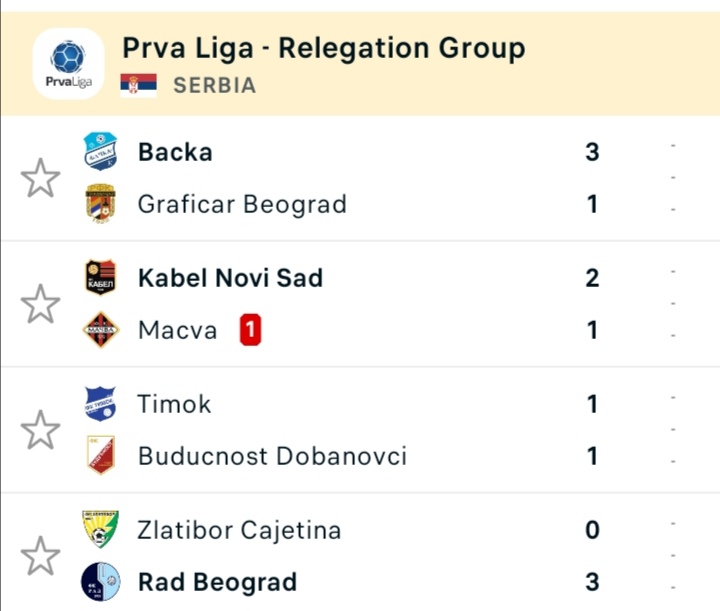The height and width of the screenshot is (611, 720).
Task: Click Rad Beograd's score of 3
Action: click(592, 582)
